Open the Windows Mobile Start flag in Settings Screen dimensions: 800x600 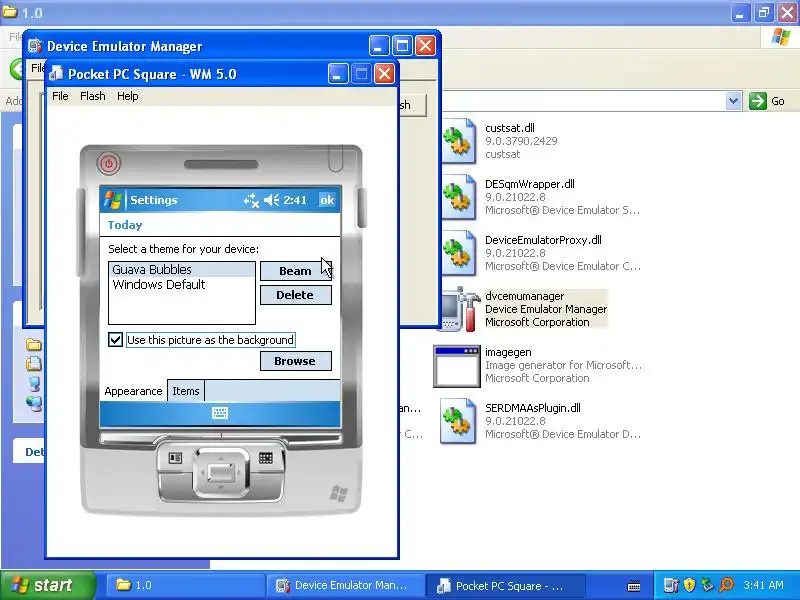112,200
